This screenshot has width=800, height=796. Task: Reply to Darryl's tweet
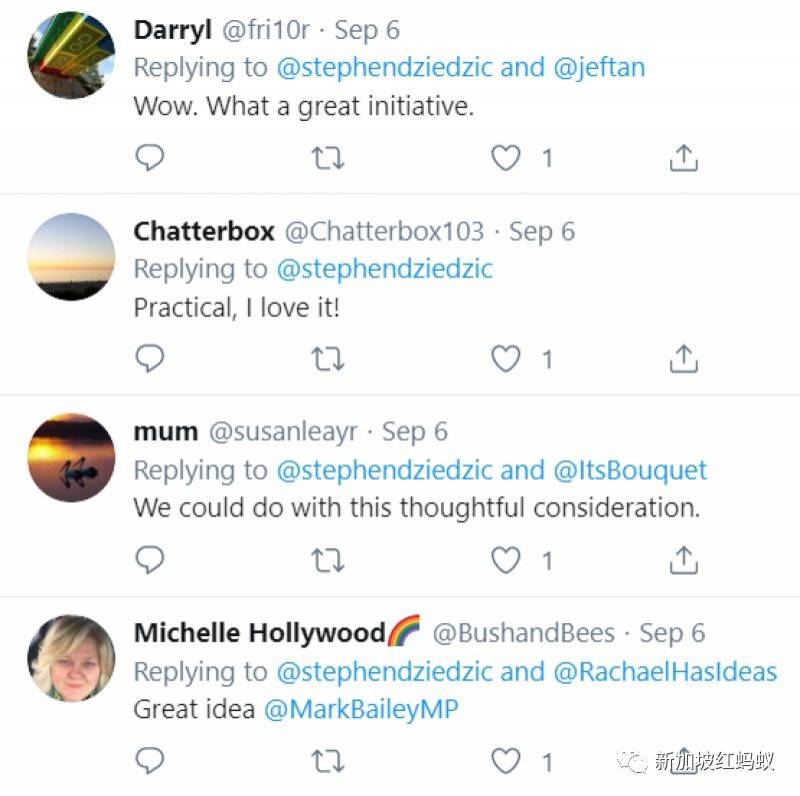149,157
